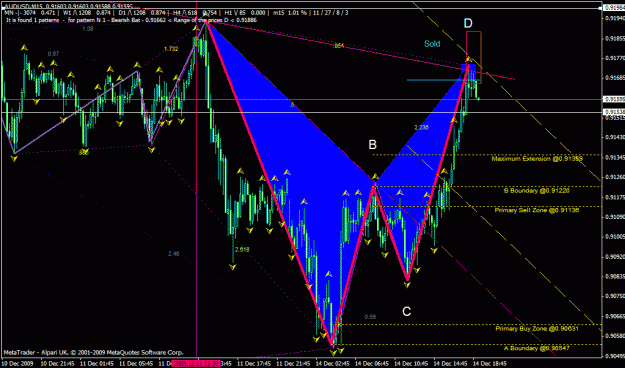Click the '11 Dec 01:45' time axis label

click(97, 364)
